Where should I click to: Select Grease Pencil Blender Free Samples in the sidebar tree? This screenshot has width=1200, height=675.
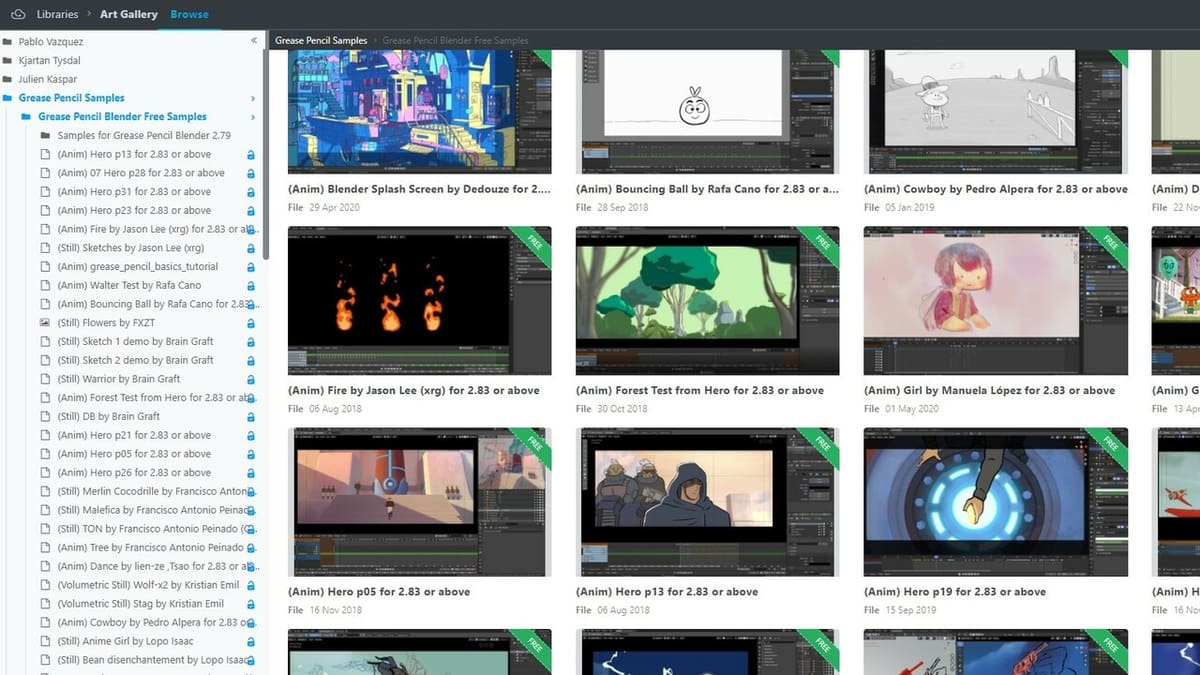[123, 117]
